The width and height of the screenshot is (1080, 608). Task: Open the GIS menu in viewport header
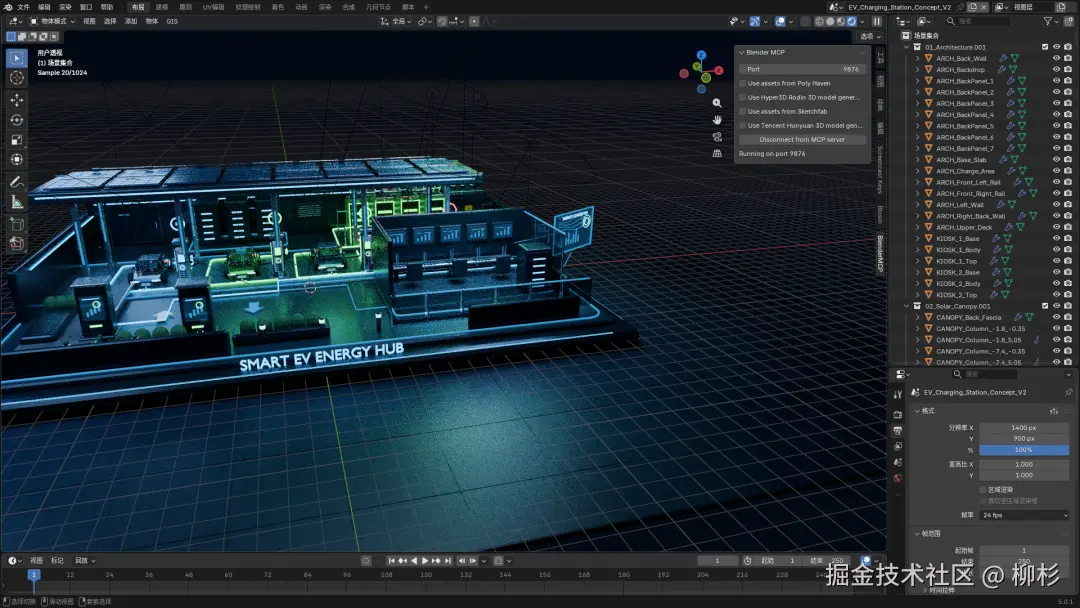pos(172,21)
